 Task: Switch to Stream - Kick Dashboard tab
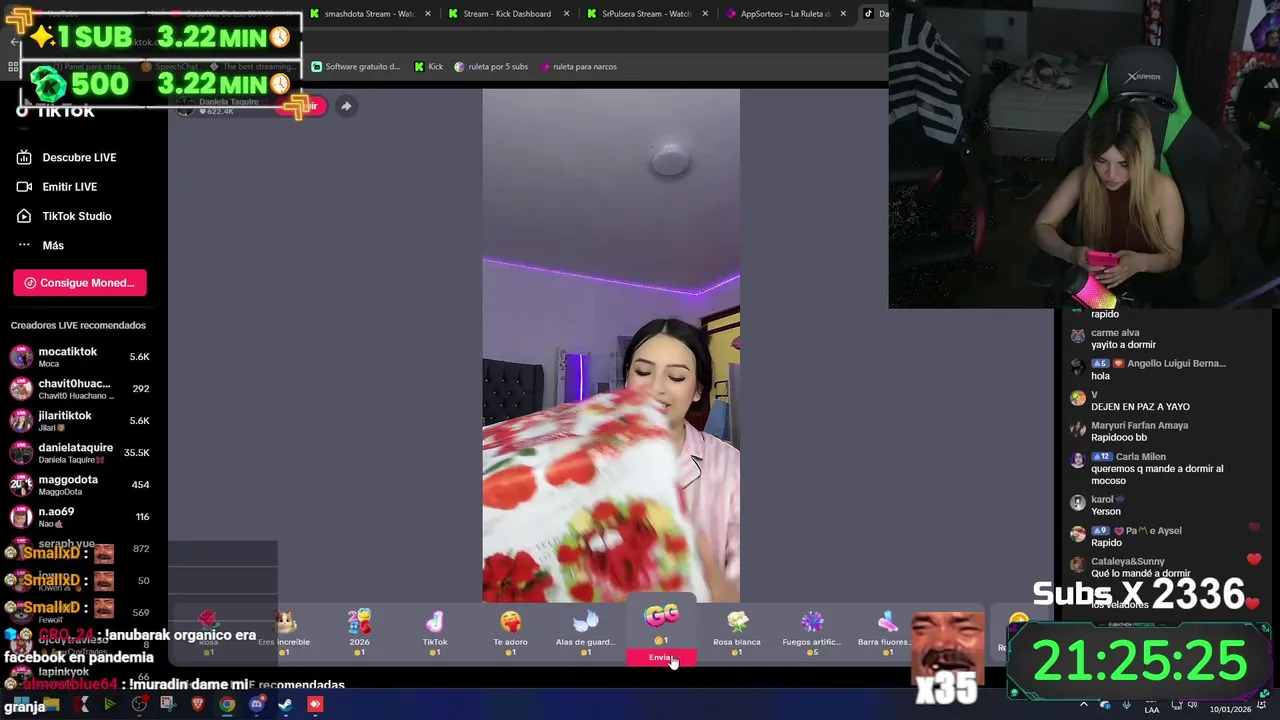click(506, 14)
